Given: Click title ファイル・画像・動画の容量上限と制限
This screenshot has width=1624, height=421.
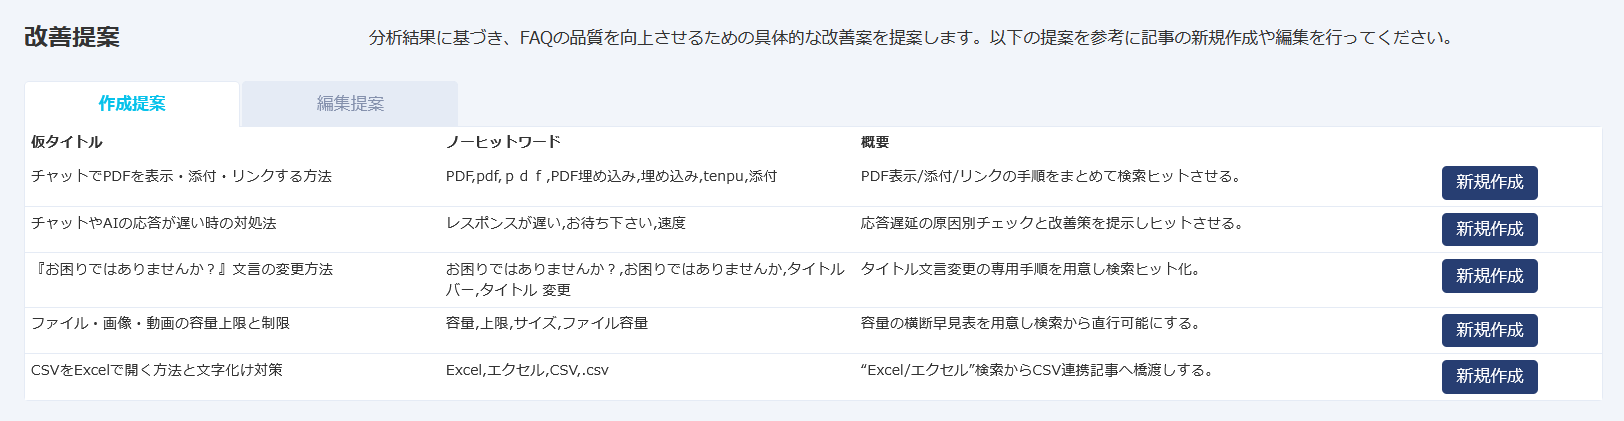Looking at the screenshot, I should click(160, 323).
